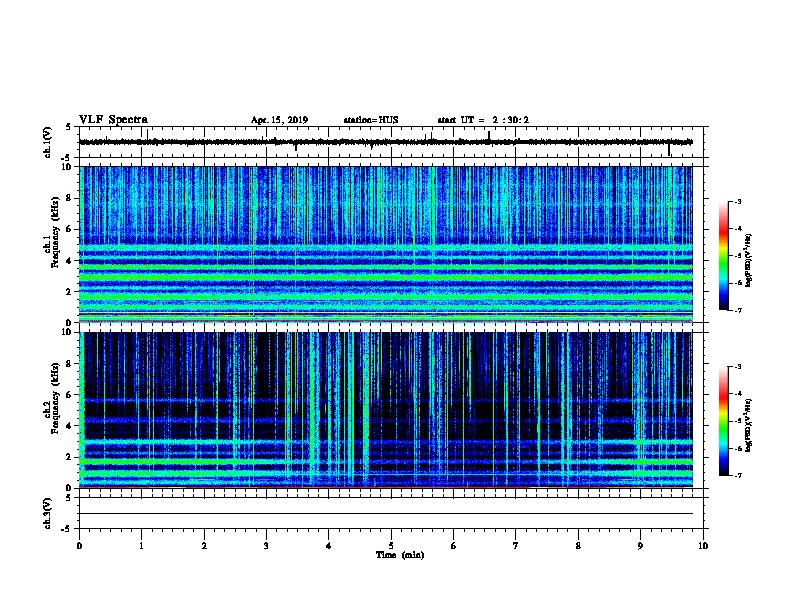Click the ch.2 "Frequency (kHz)" axis label
Image resolution: width=792 pixels, height=612 pixels.
pos(55,398)
